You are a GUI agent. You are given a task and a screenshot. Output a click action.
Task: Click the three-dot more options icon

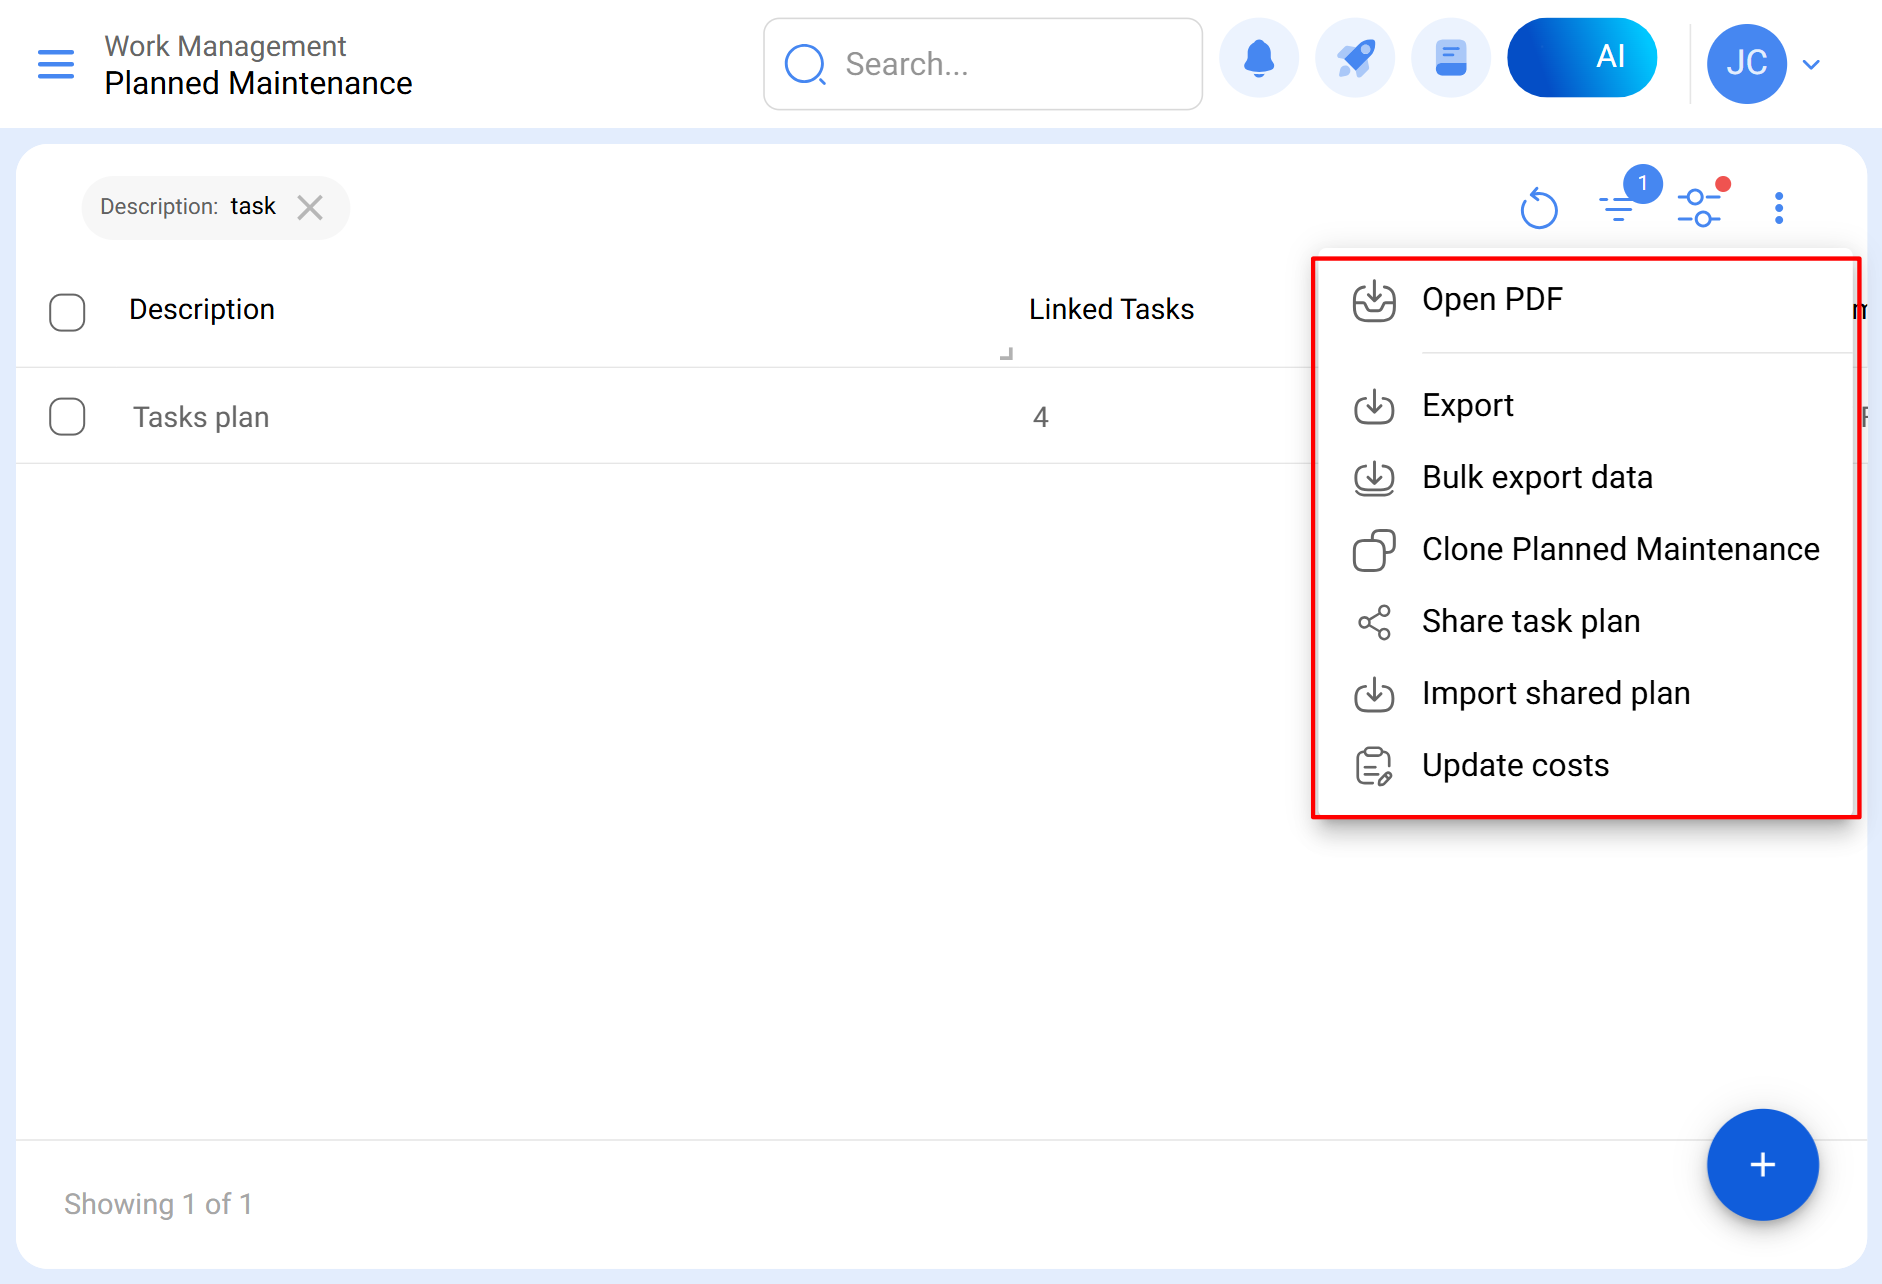(x=1778, y=208)
